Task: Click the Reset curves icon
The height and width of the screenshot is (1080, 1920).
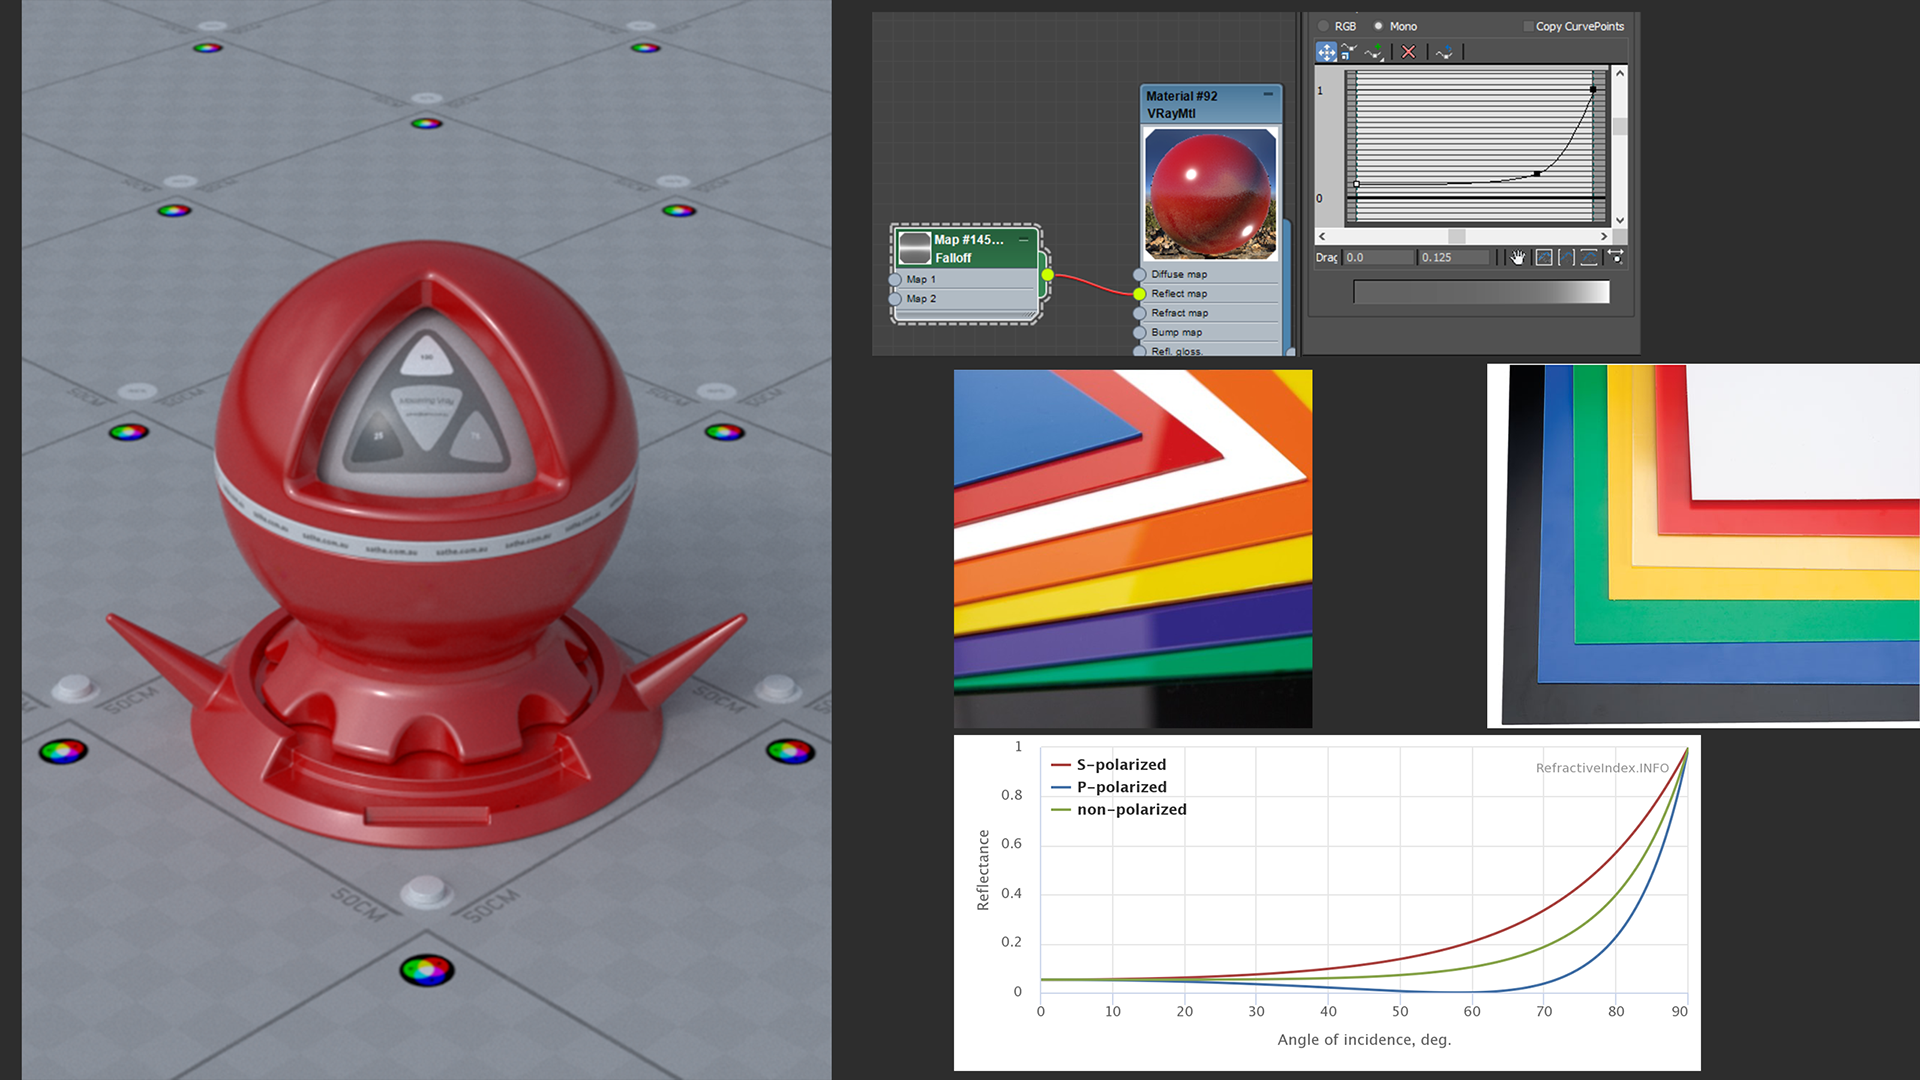Action: (1444, 52)
